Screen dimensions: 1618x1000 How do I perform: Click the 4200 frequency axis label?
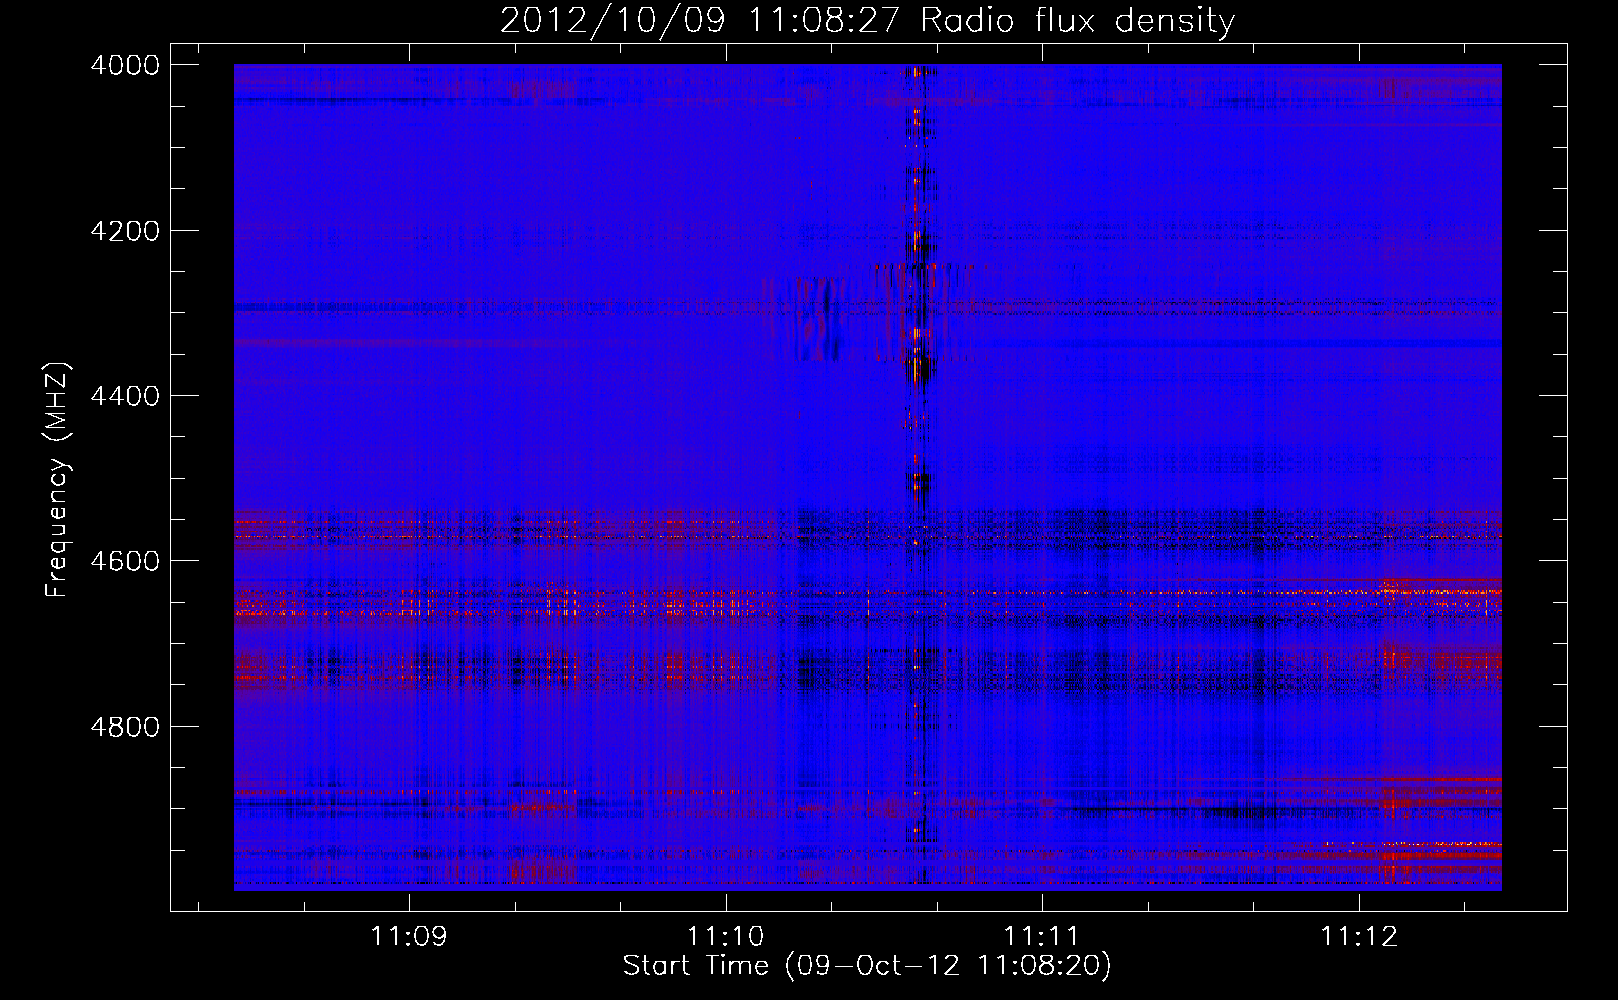click(125, 231)
